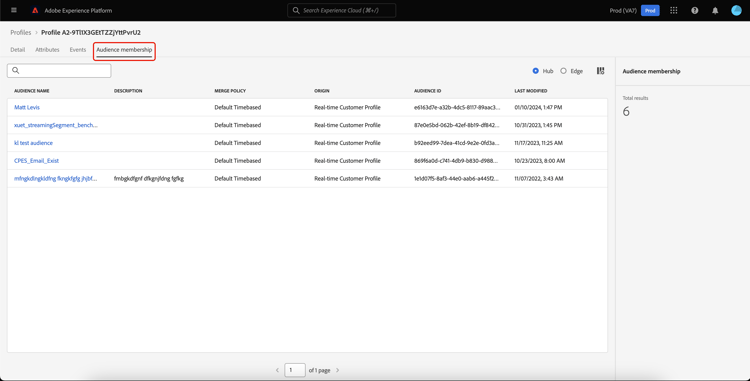
Task: Click the date 10/31/2023, 1:45 PM
Action: [538, 125]
